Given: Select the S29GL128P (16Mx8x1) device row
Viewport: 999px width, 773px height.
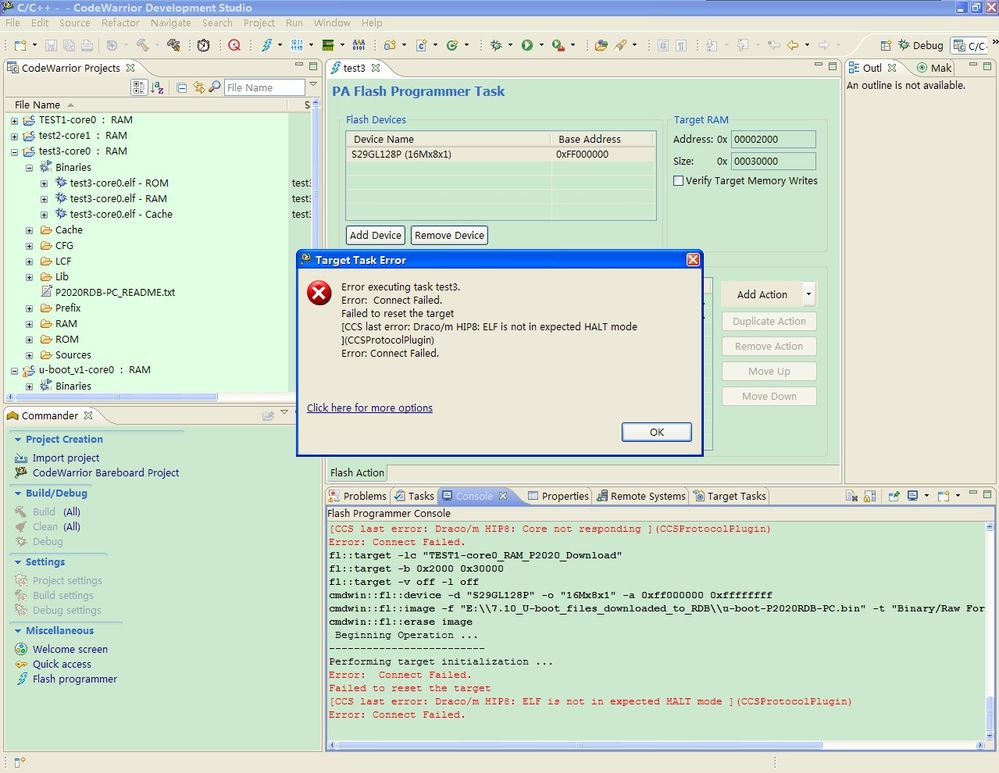Looking at the screenshot, I should 501,154.
